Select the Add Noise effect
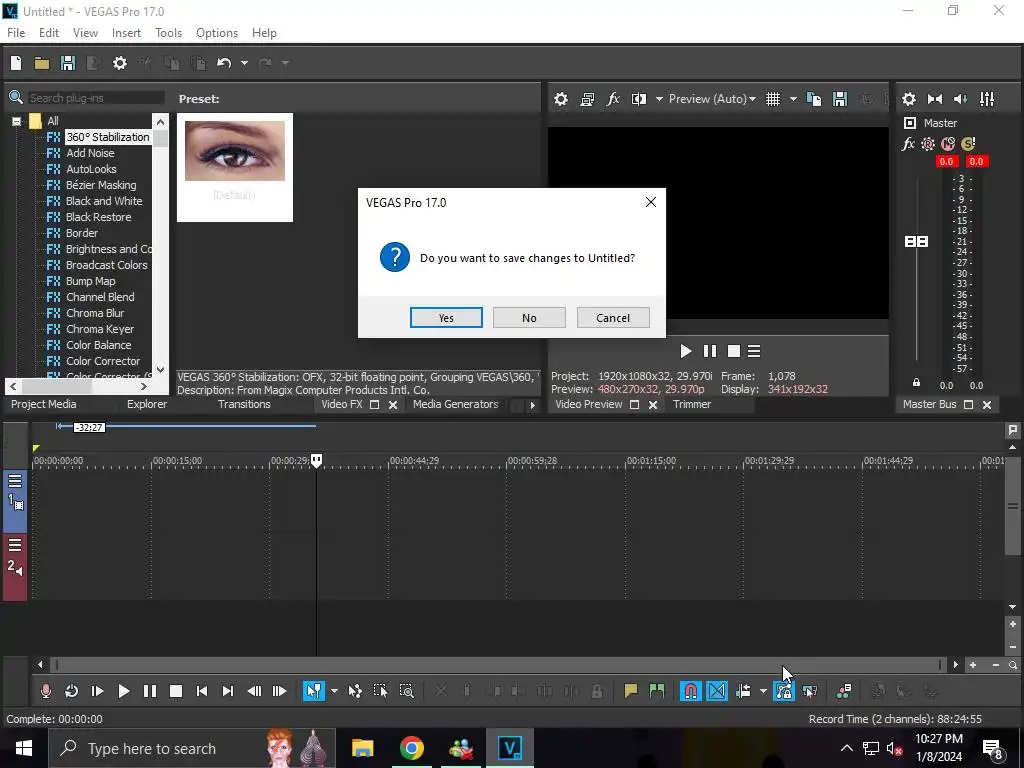Image resolution: width=1024 pixels, height=768 pixels. [90, 153]
